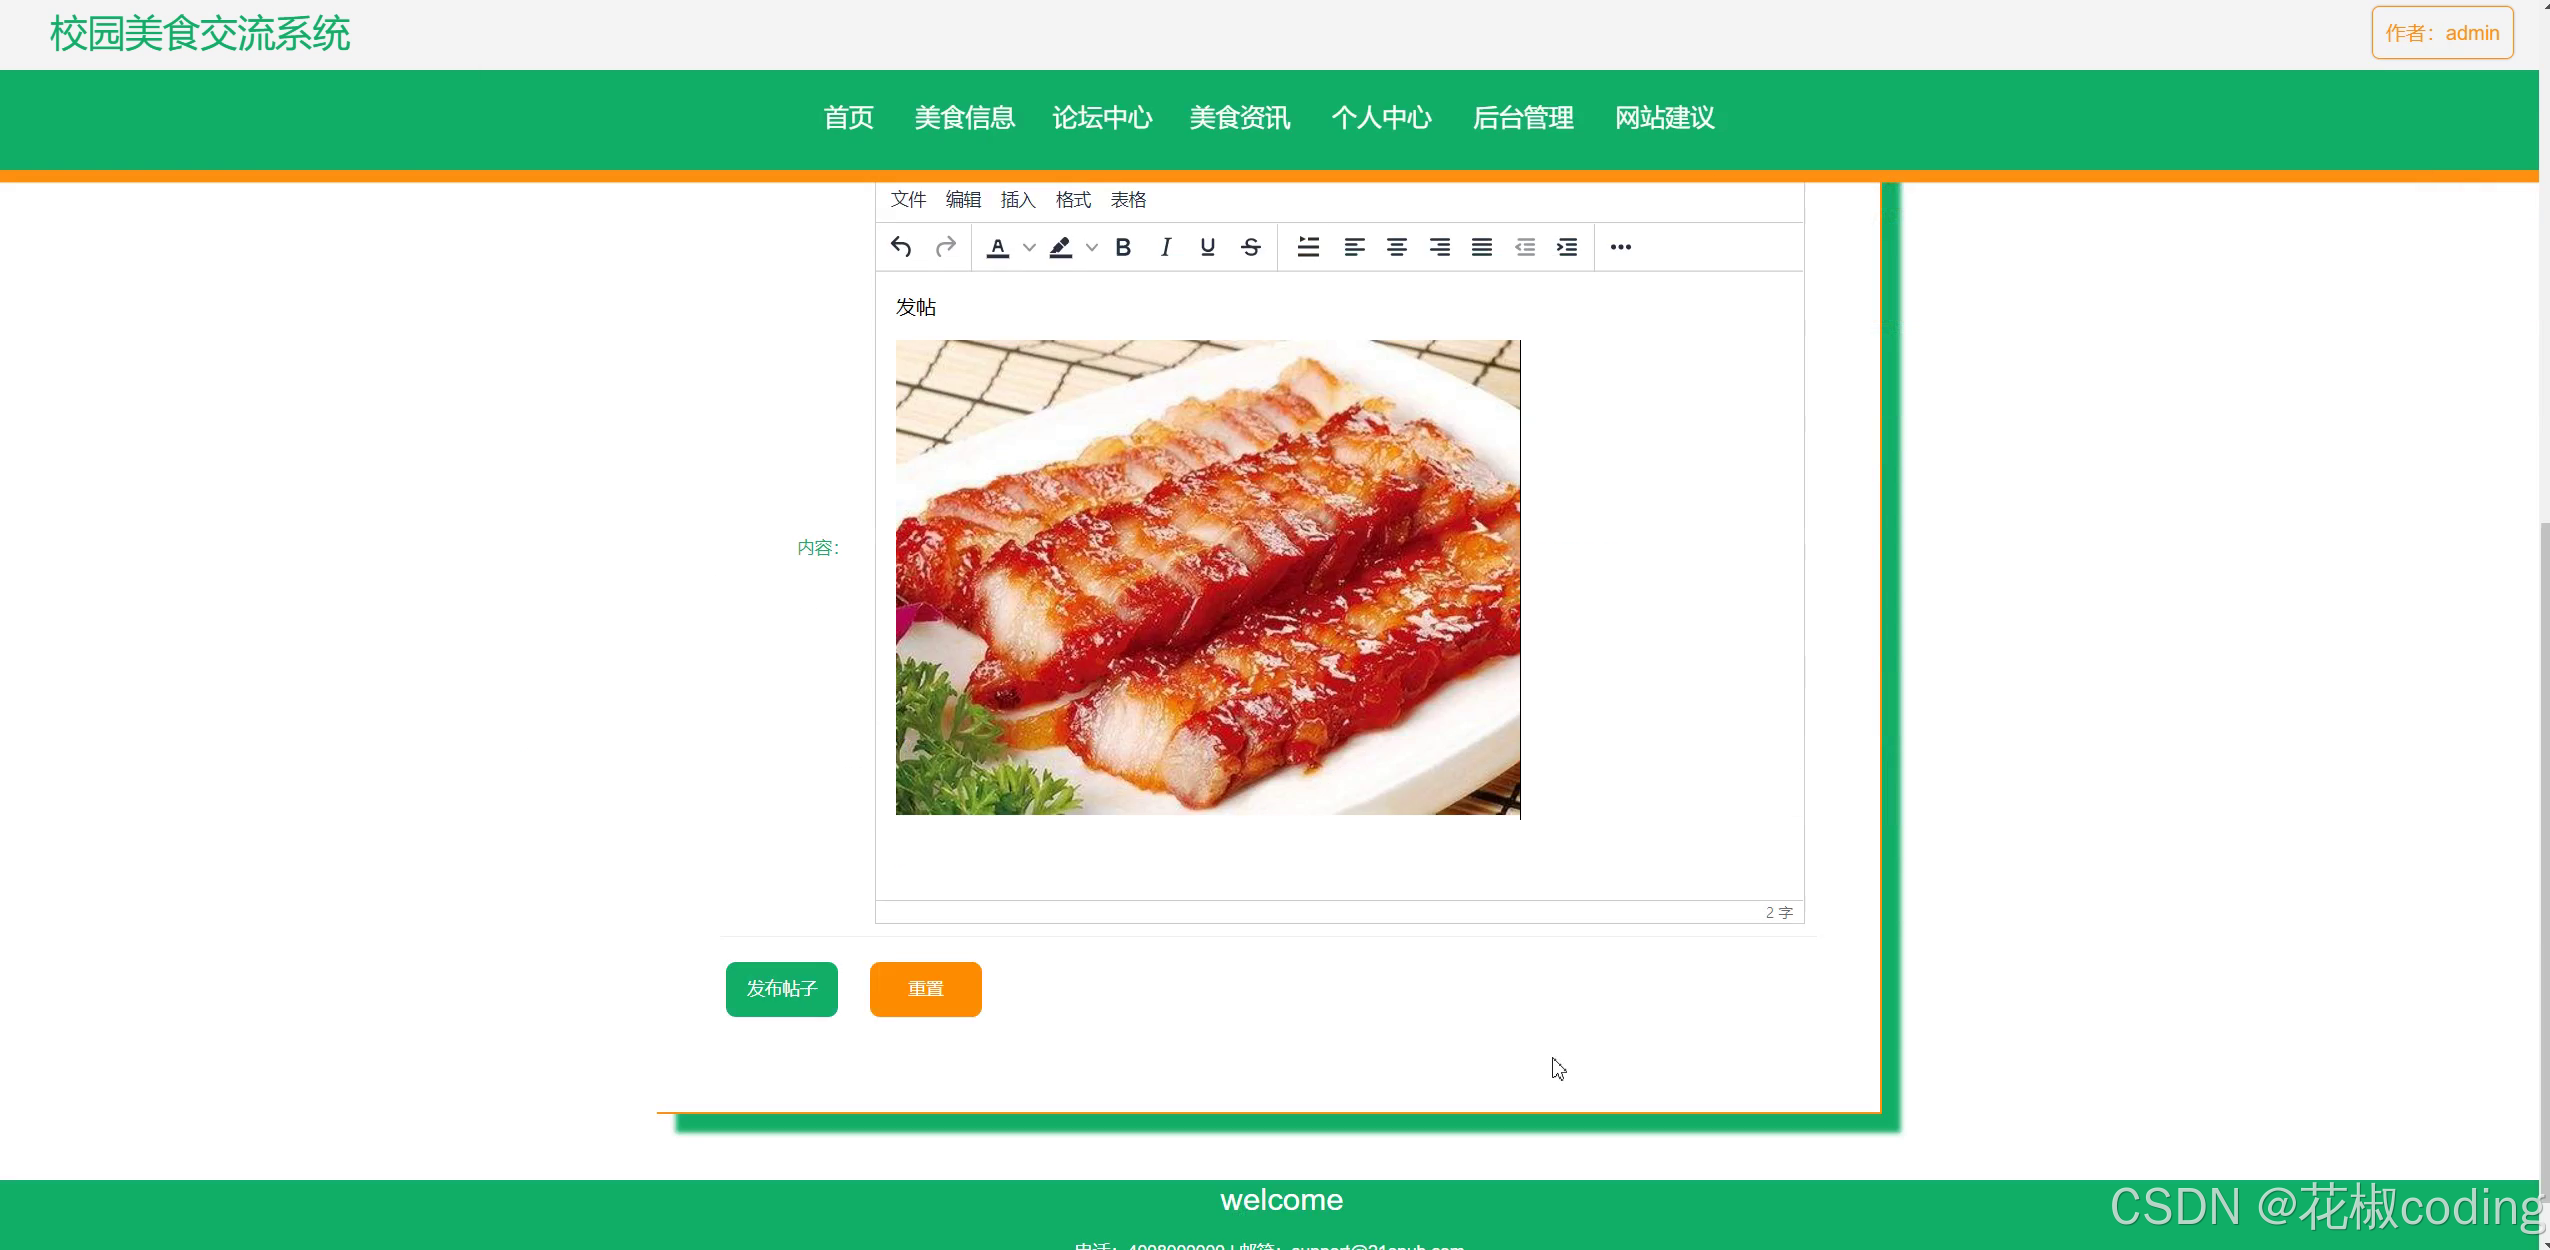The image size is (2550, 1250).
Task: Open the 插入 menu
Action: click(1016, 199)
